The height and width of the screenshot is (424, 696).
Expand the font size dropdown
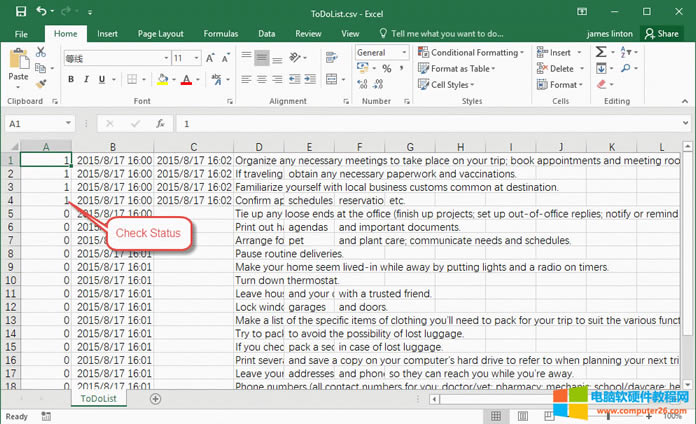[195, 58]
